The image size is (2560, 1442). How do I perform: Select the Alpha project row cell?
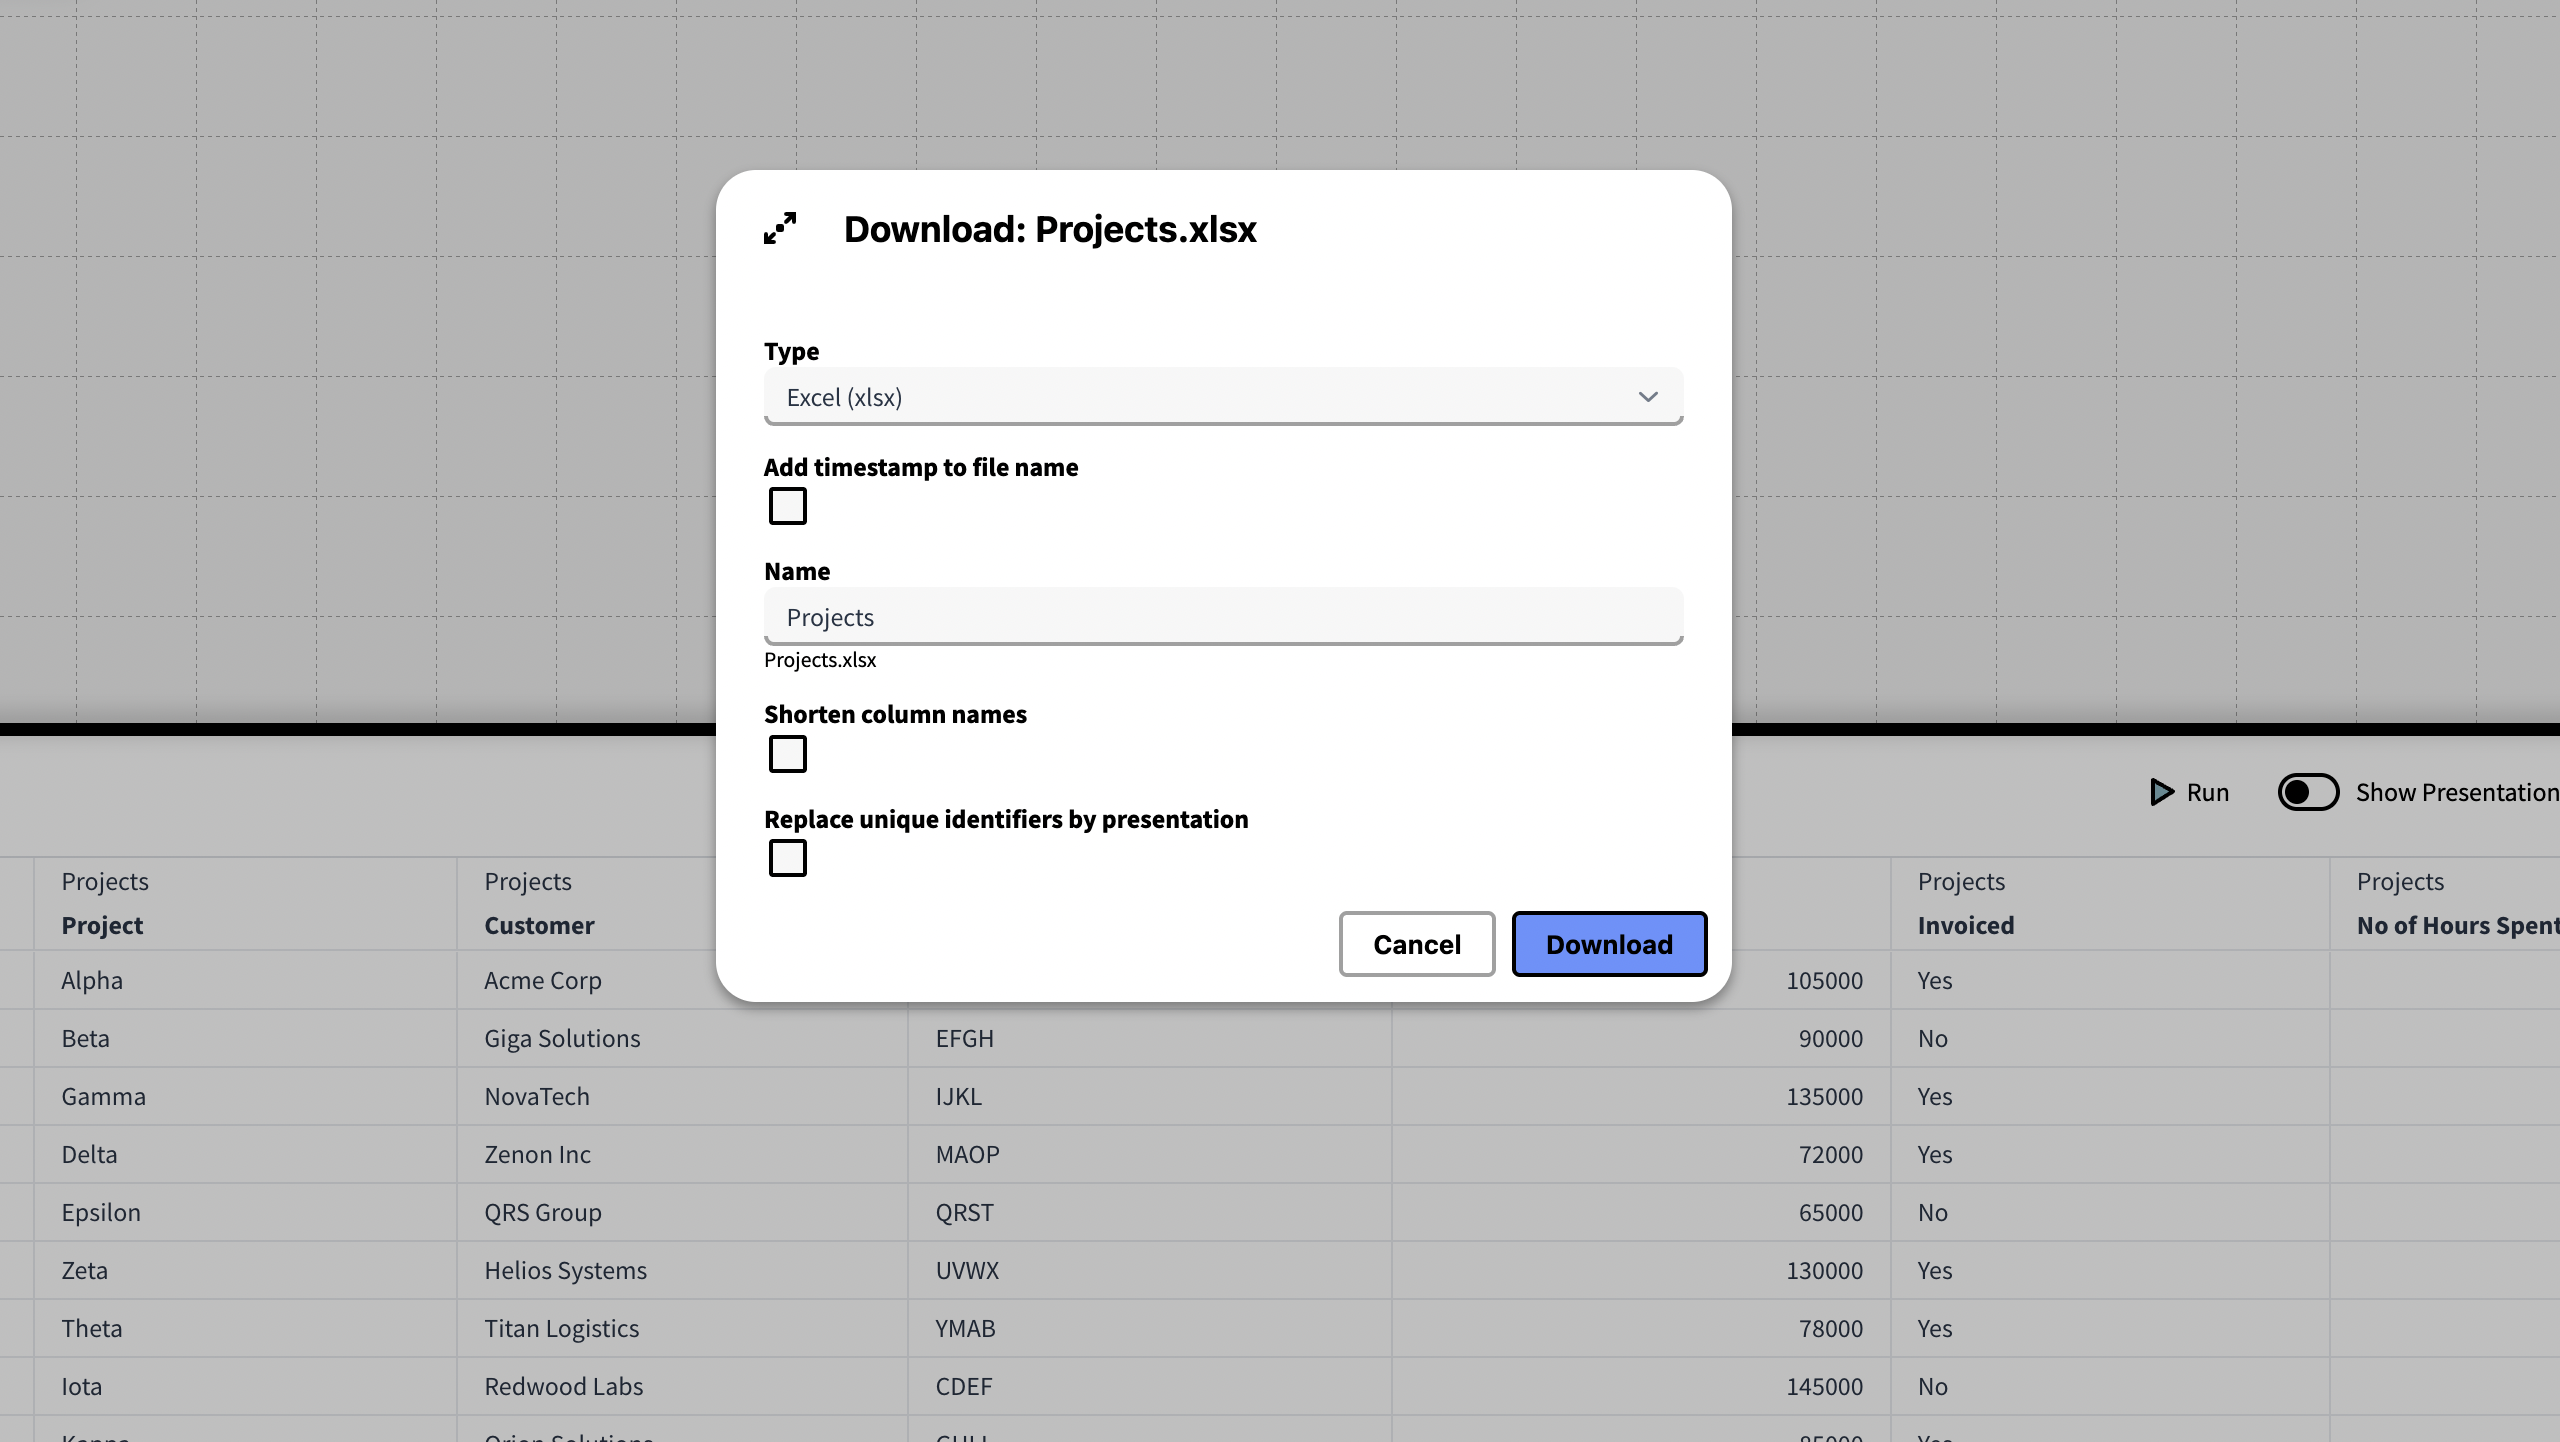(x=92, y=980)
